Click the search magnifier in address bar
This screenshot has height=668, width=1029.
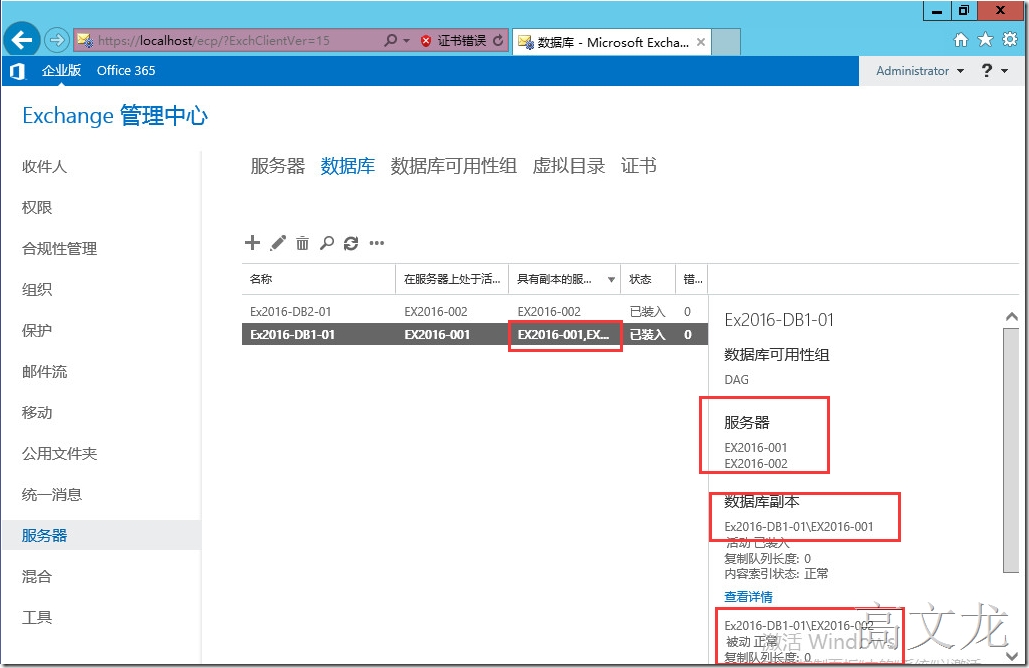click(x=390, y=40)
